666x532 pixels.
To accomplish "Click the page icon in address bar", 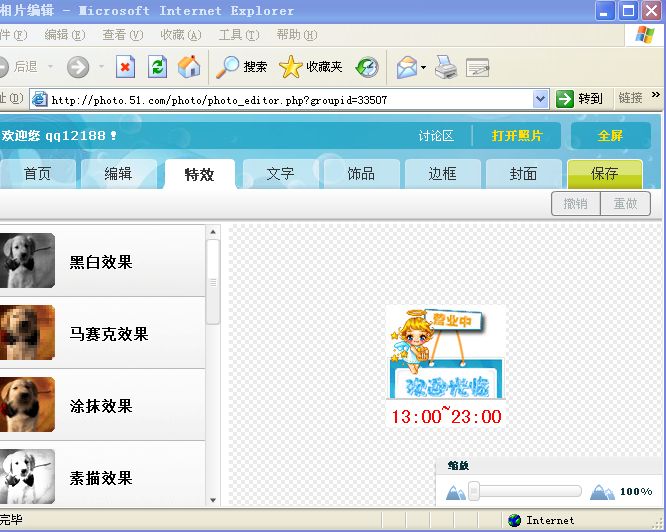I will (40, 99).
